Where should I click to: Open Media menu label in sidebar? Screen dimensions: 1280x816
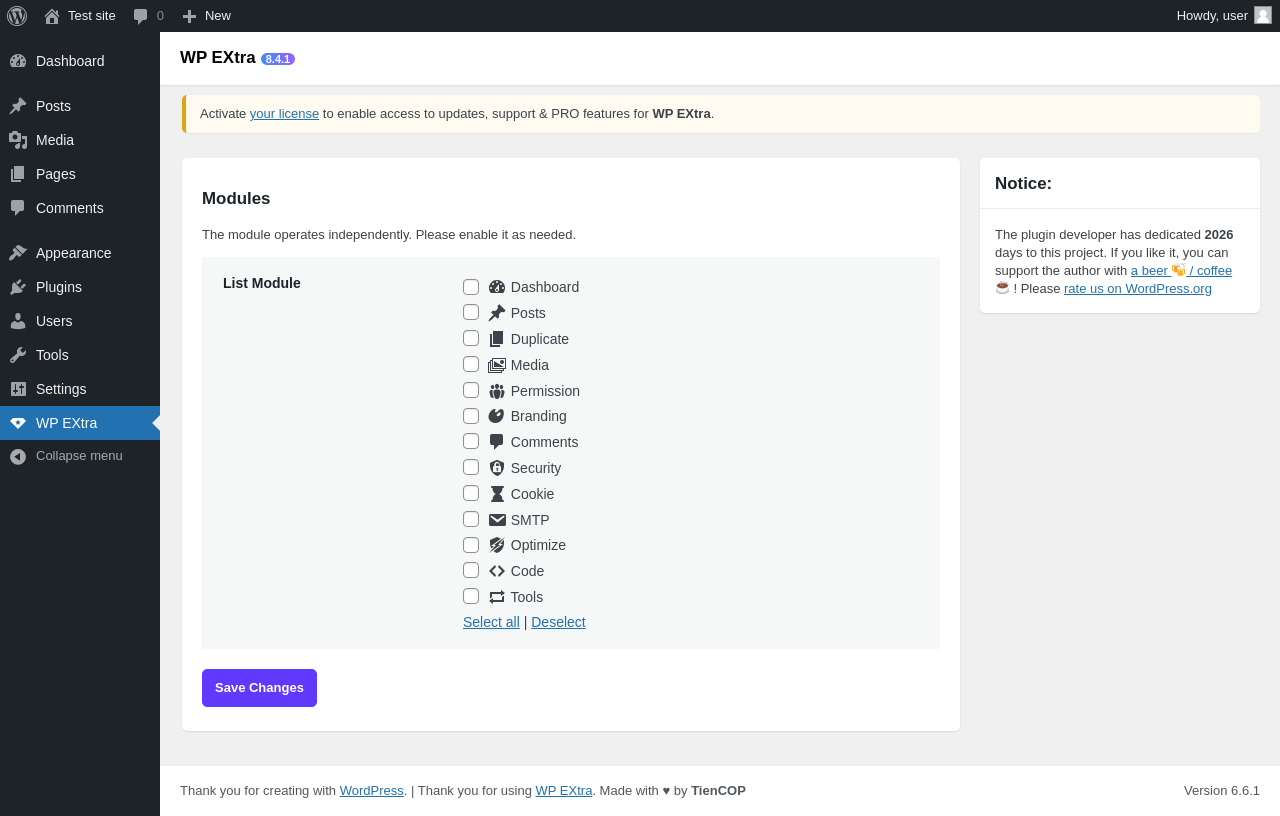coord(55,140)
